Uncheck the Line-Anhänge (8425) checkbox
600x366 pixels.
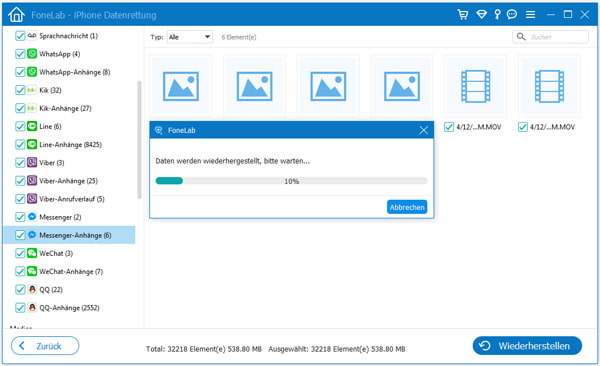pyautogui.click(x=20, y=144)
